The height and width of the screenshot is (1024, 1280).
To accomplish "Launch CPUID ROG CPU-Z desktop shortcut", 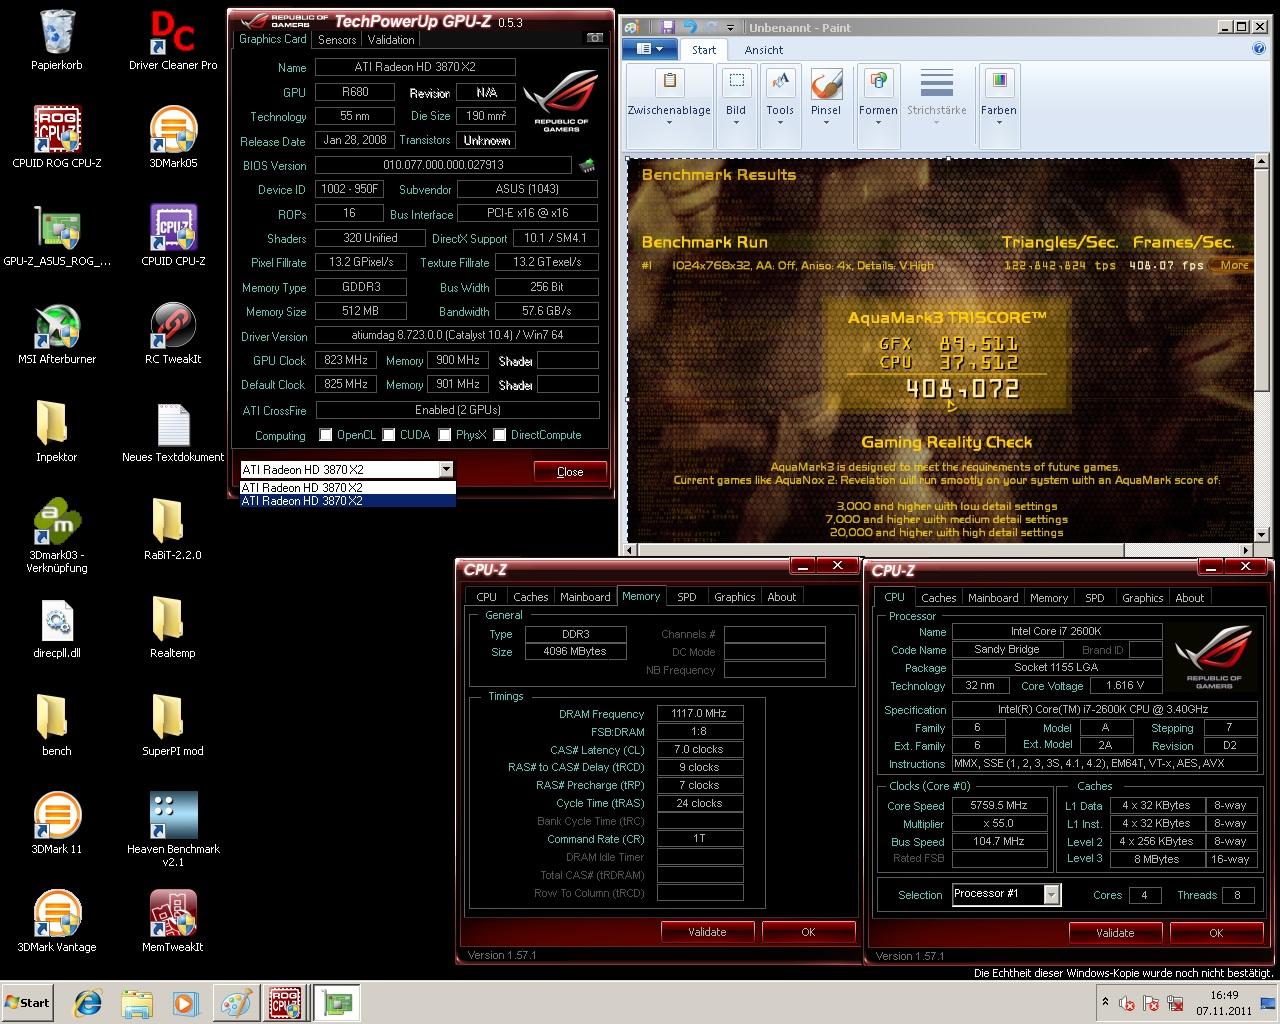I will (x=57, y=137).
